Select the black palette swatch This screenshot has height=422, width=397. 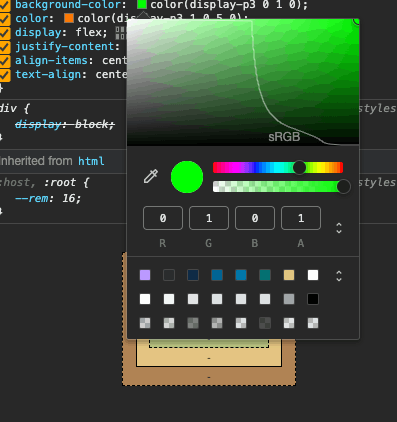click(313, 299)
